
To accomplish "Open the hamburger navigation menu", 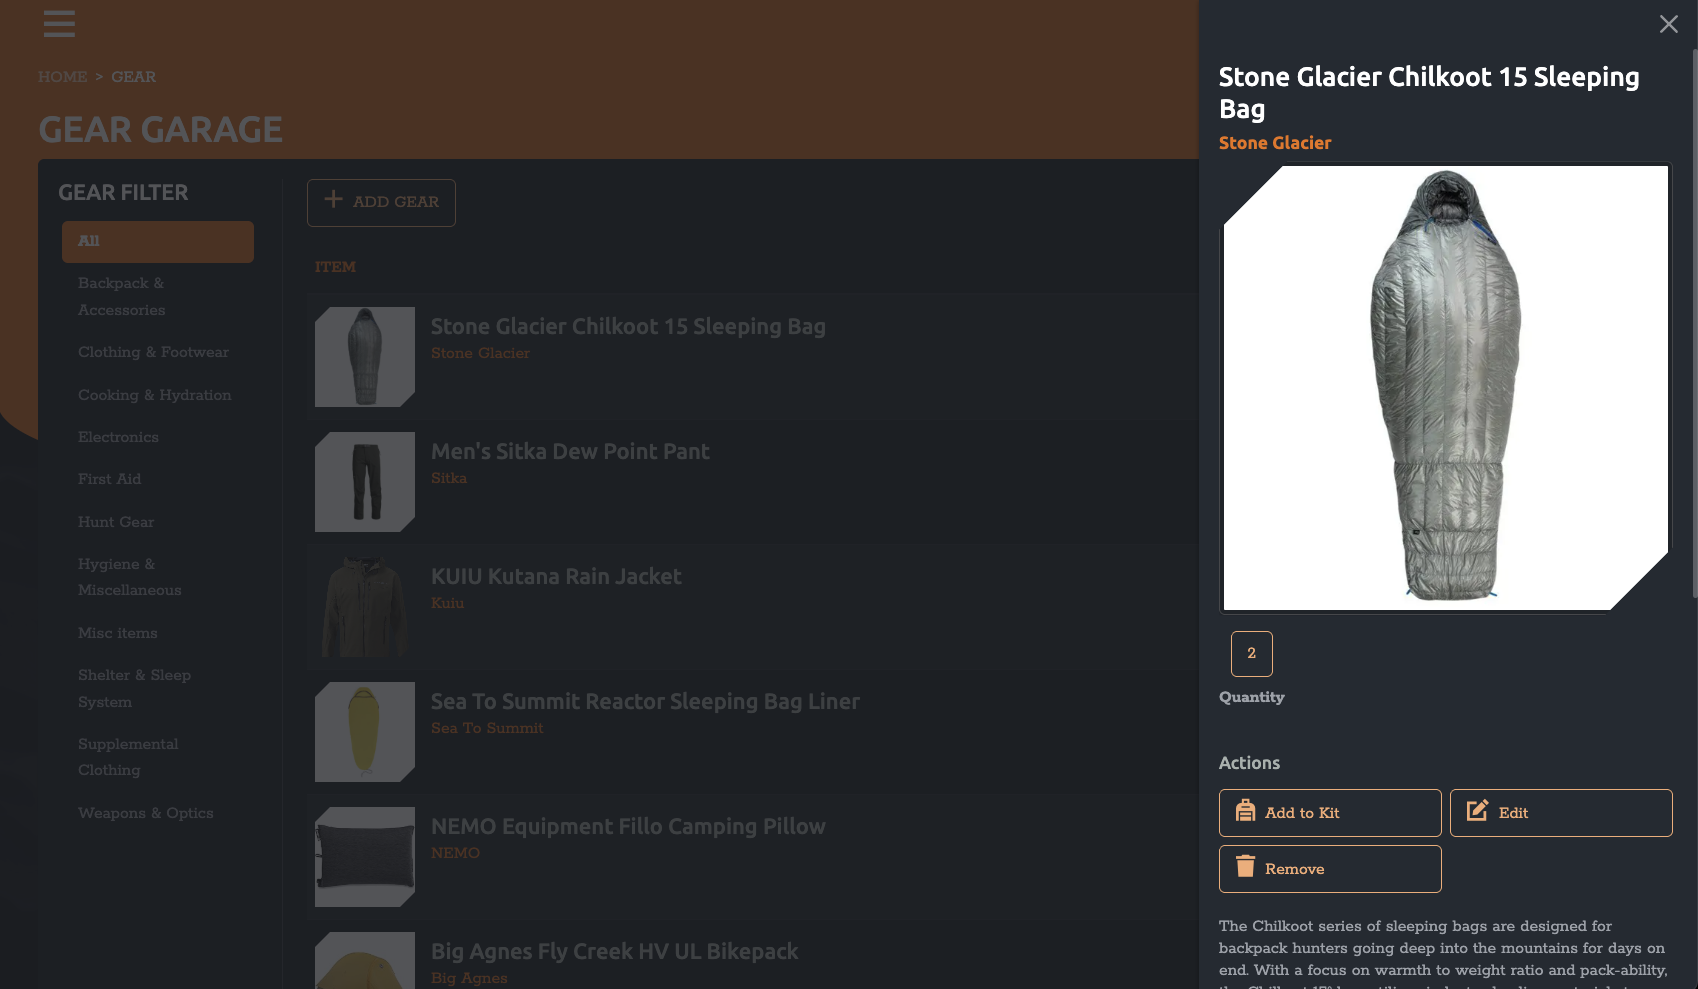I will pyautogui.click(x=59, y=24).
